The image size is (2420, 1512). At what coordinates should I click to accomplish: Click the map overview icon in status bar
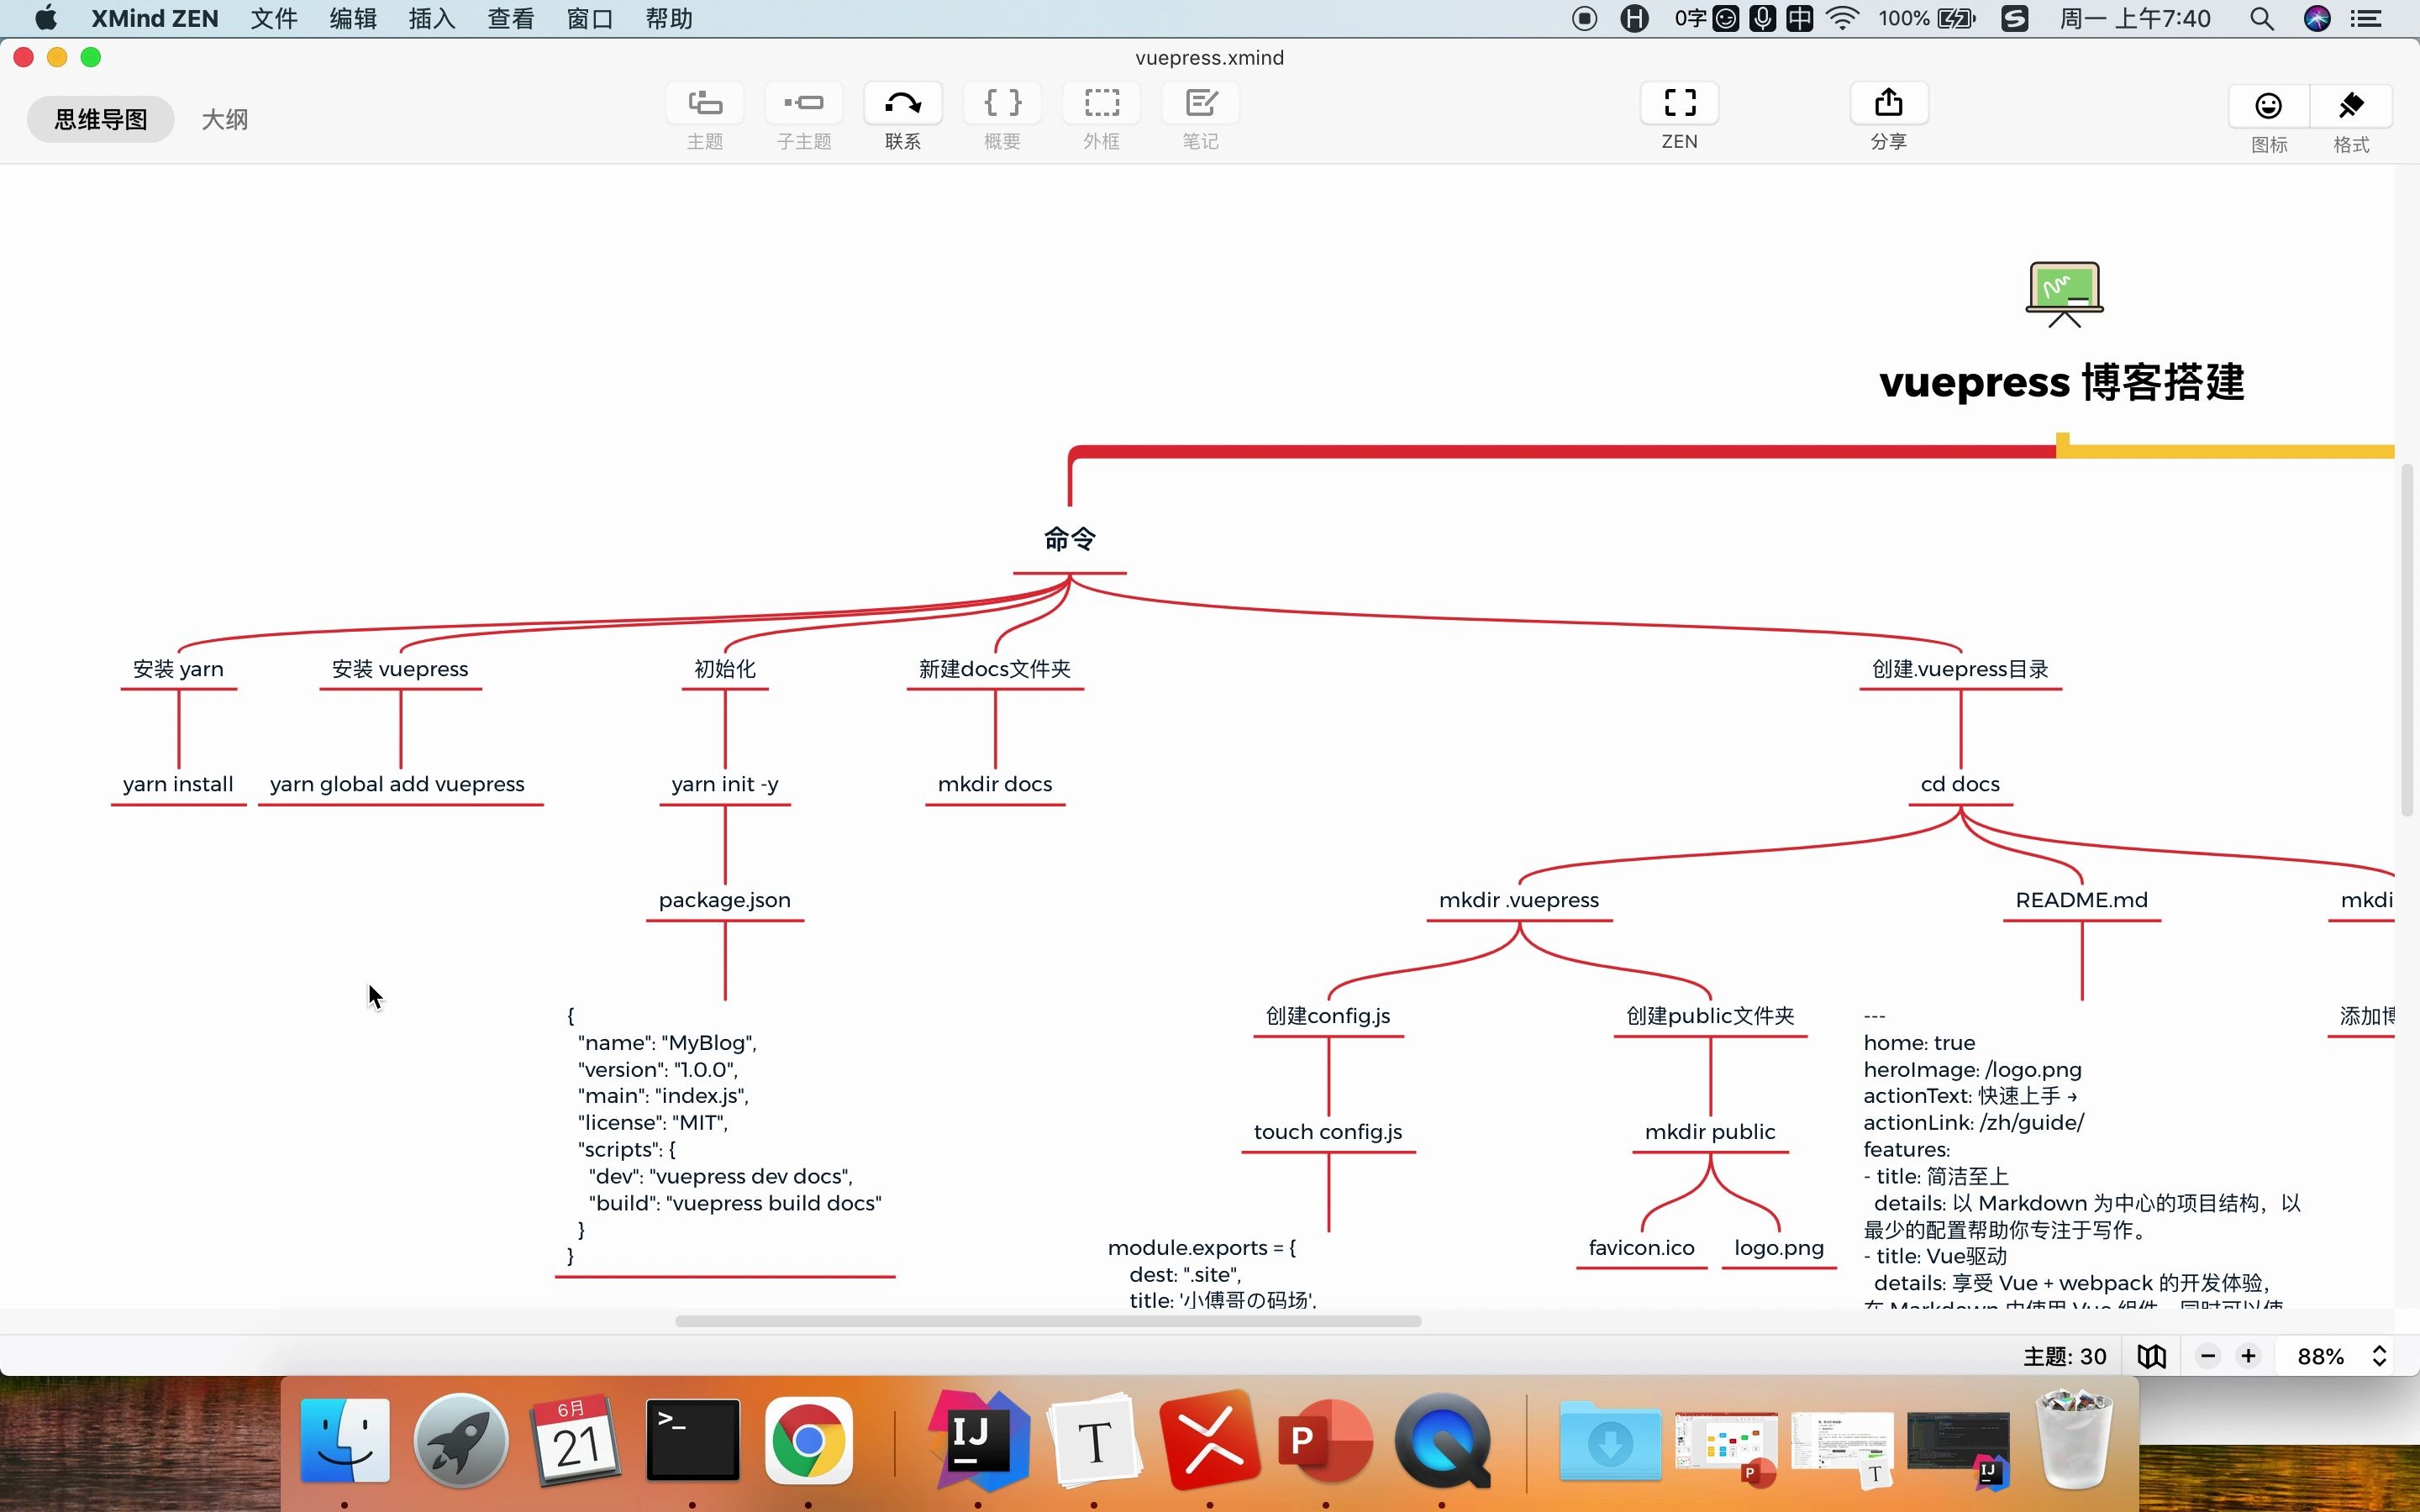pos(2152,1356)
